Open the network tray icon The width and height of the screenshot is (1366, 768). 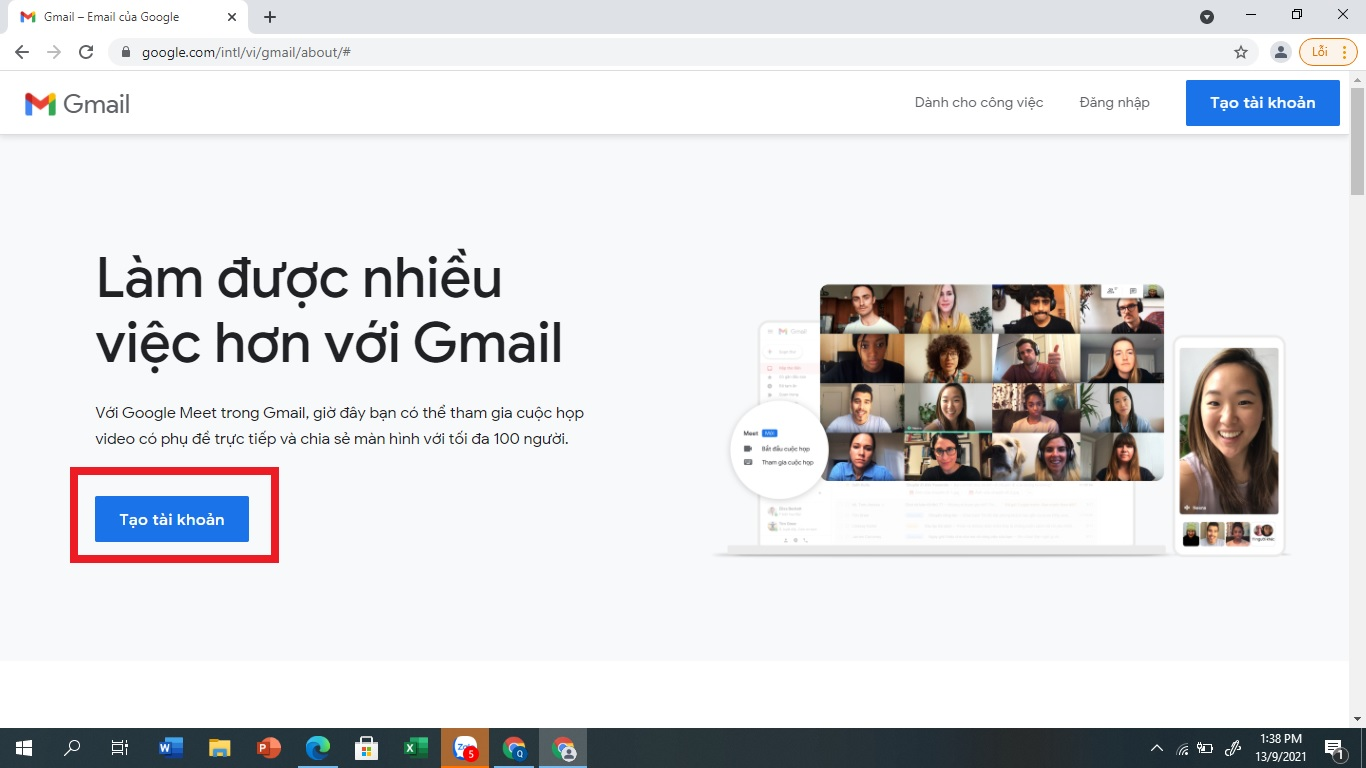pos(1182,748)
